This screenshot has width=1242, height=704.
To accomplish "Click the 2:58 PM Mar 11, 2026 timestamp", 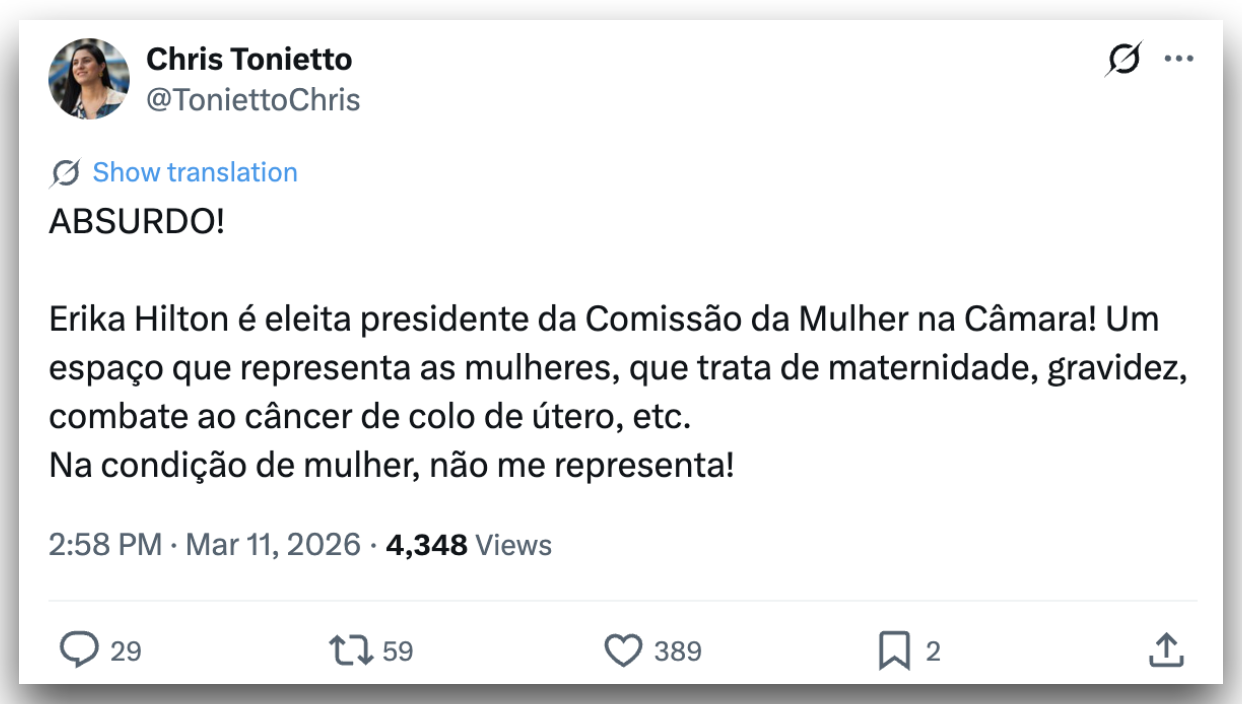I will coord(204,545).
